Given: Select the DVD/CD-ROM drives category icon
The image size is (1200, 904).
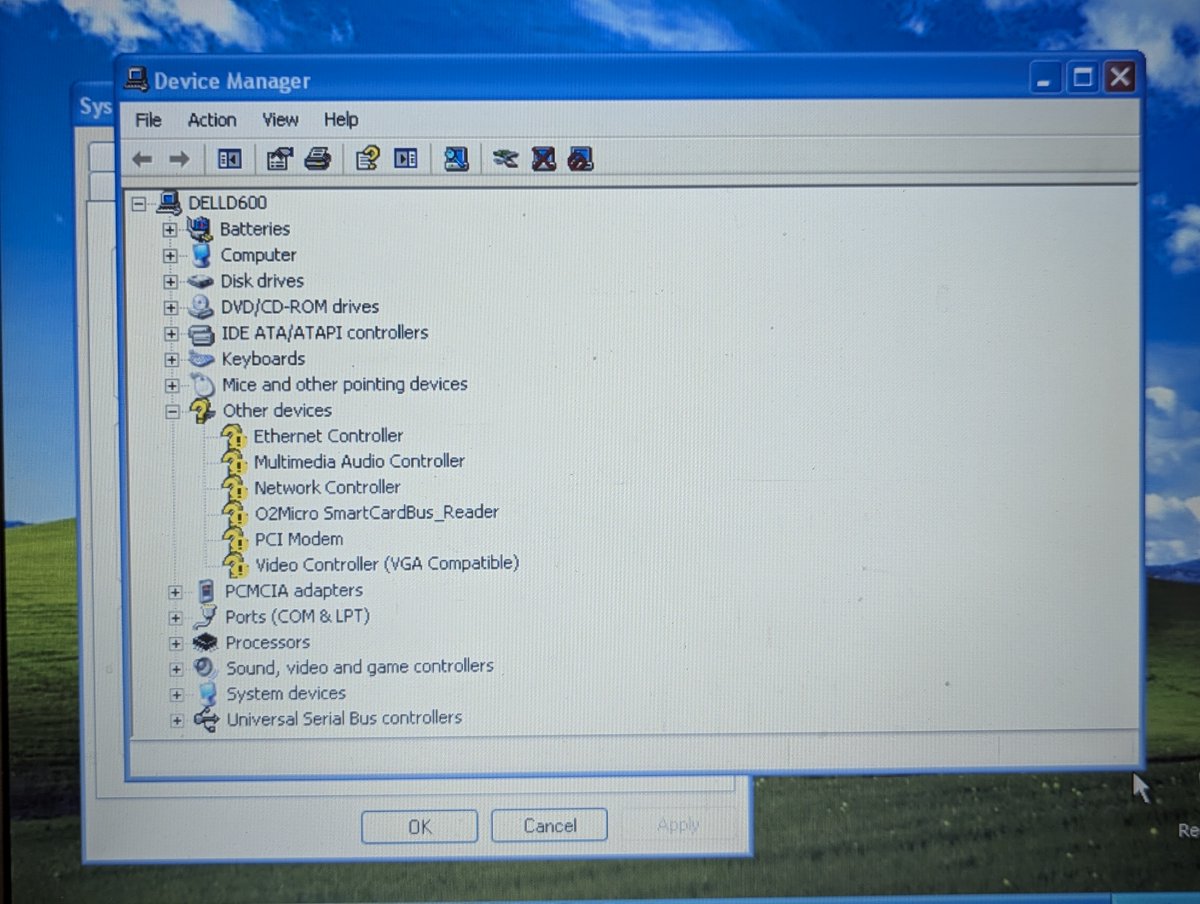Looking at the screenshot, I should 201,307.
